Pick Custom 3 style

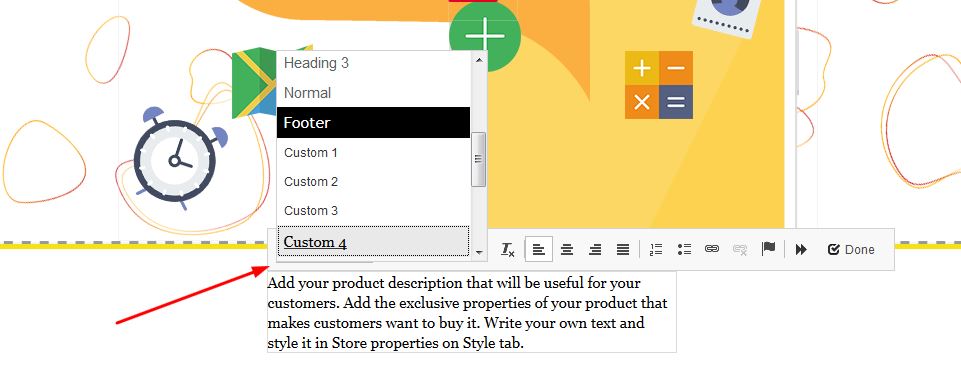[373, 210]
